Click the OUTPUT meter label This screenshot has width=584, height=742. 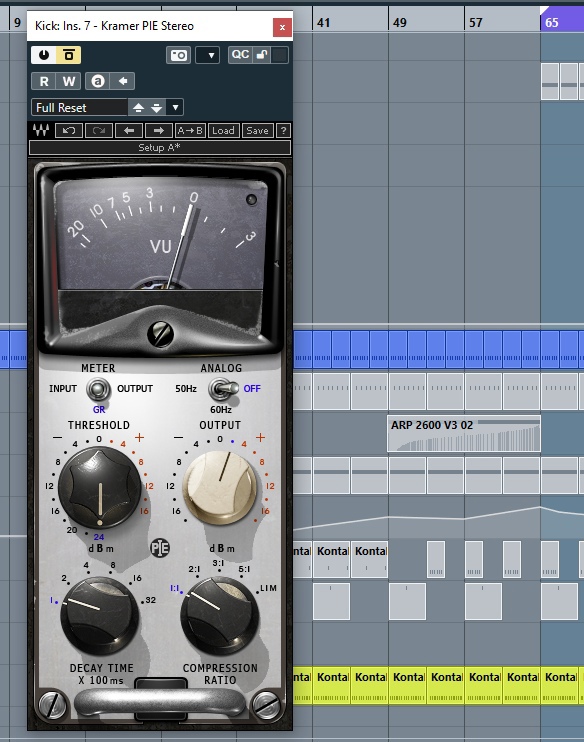click(x=135, y=389)
